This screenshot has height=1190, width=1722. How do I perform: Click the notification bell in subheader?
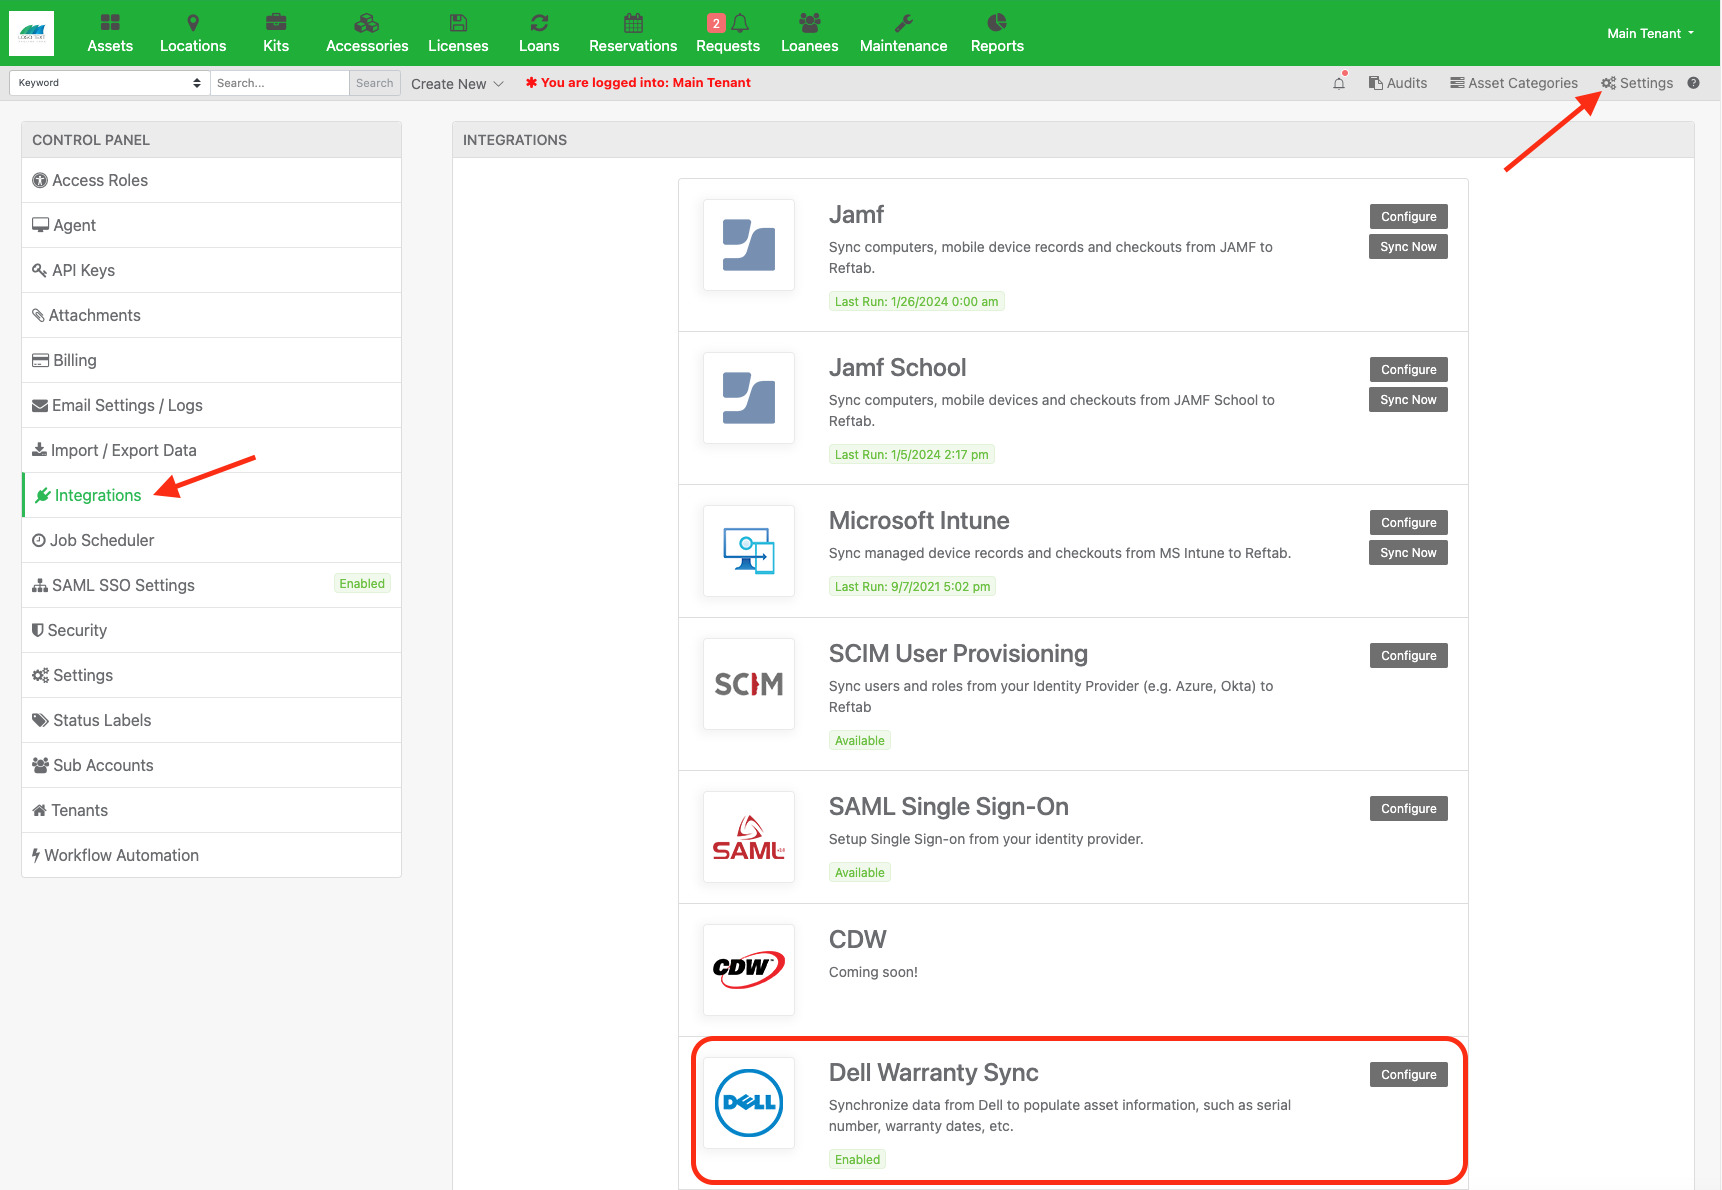coord(1339,83)
